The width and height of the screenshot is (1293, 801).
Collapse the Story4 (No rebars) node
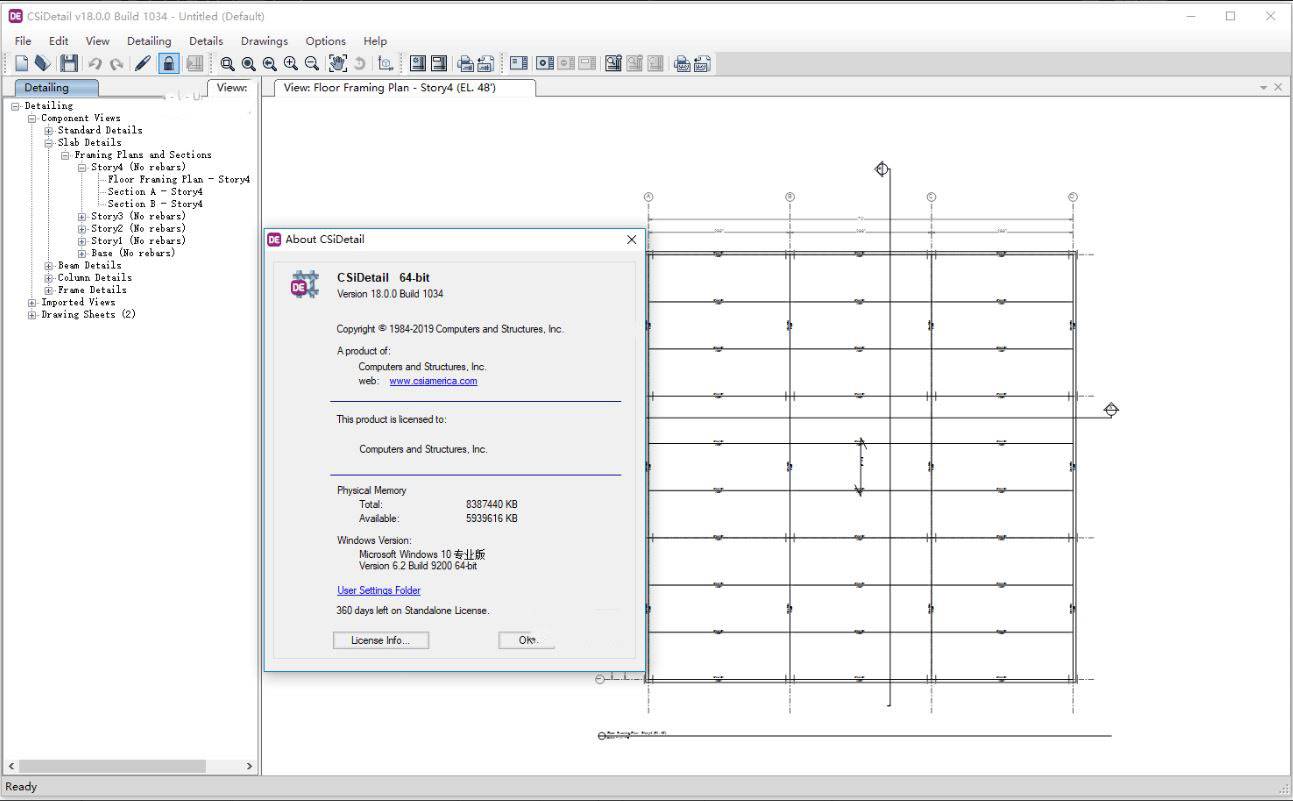tap(82, 167)
